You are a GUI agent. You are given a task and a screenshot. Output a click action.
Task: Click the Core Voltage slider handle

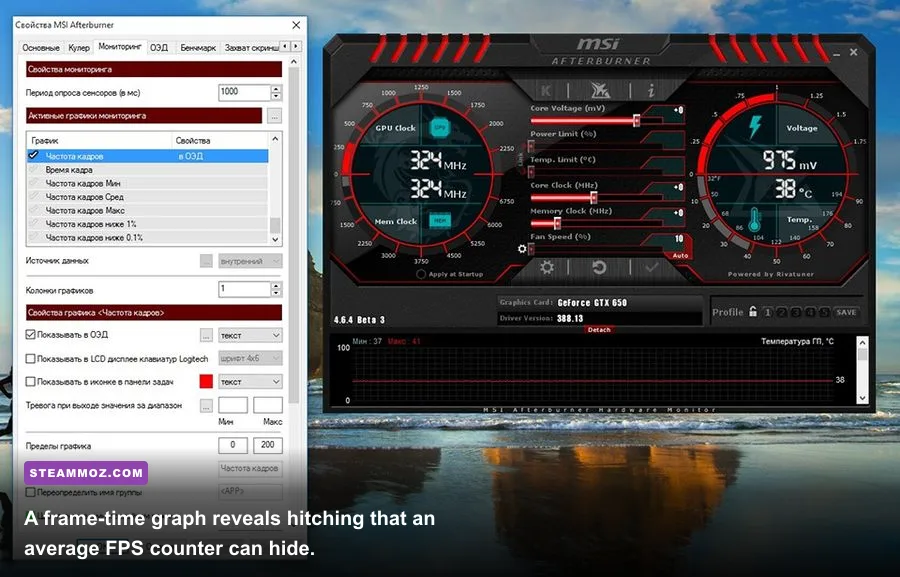pyautogui.click(x=636, y=121)
